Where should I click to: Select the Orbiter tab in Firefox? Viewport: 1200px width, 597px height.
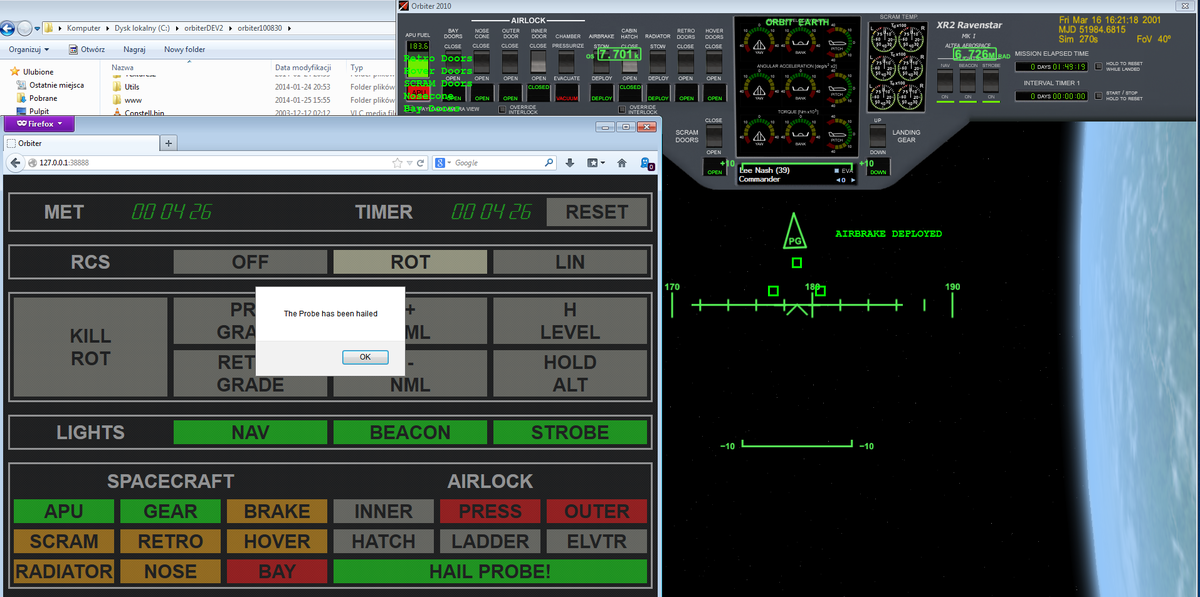(x=80, y=143)
